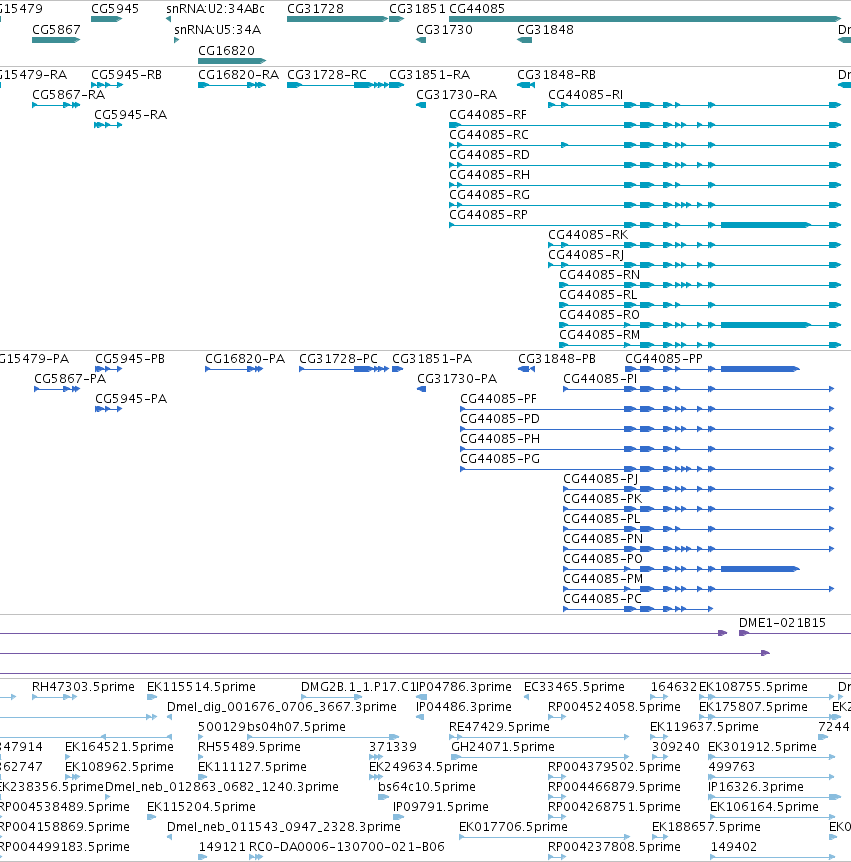Select transcript CG44085-RK
This screenshot has height=862, width=851.
click(694, 245)
